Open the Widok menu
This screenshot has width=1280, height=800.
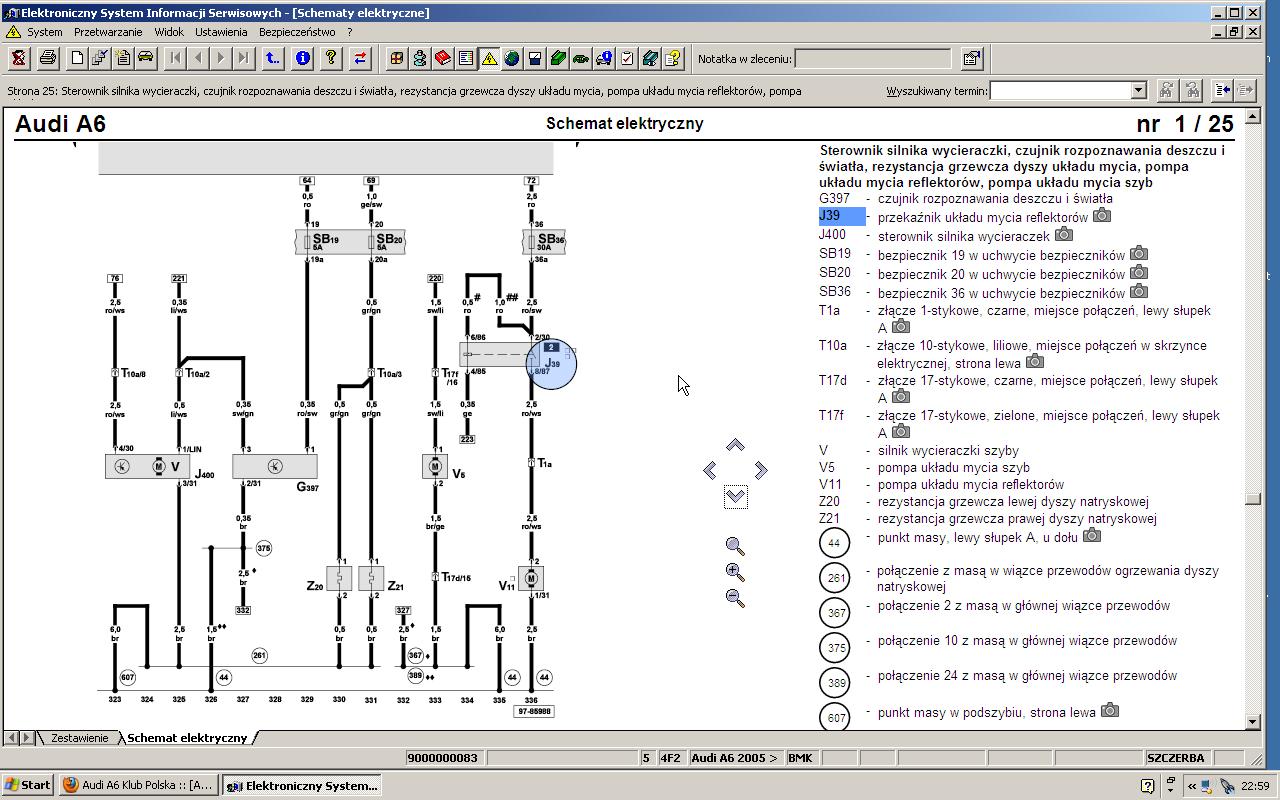tap(169, 32)
